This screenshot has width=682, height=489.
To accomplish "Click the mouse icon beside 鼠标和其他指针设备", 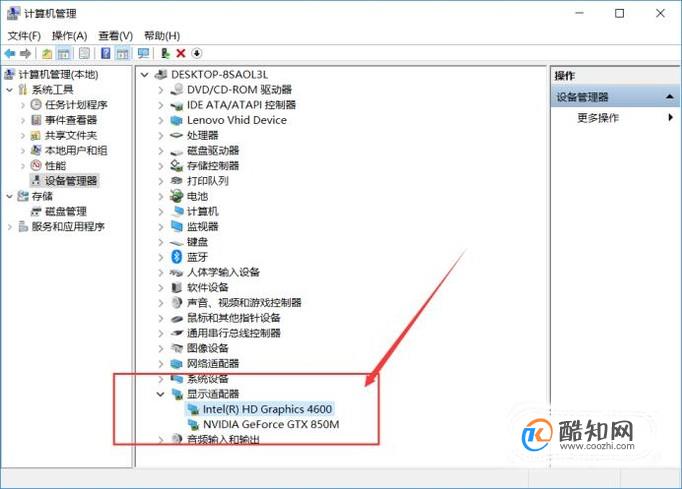I will pyautogui.click(x=176, y=318).
